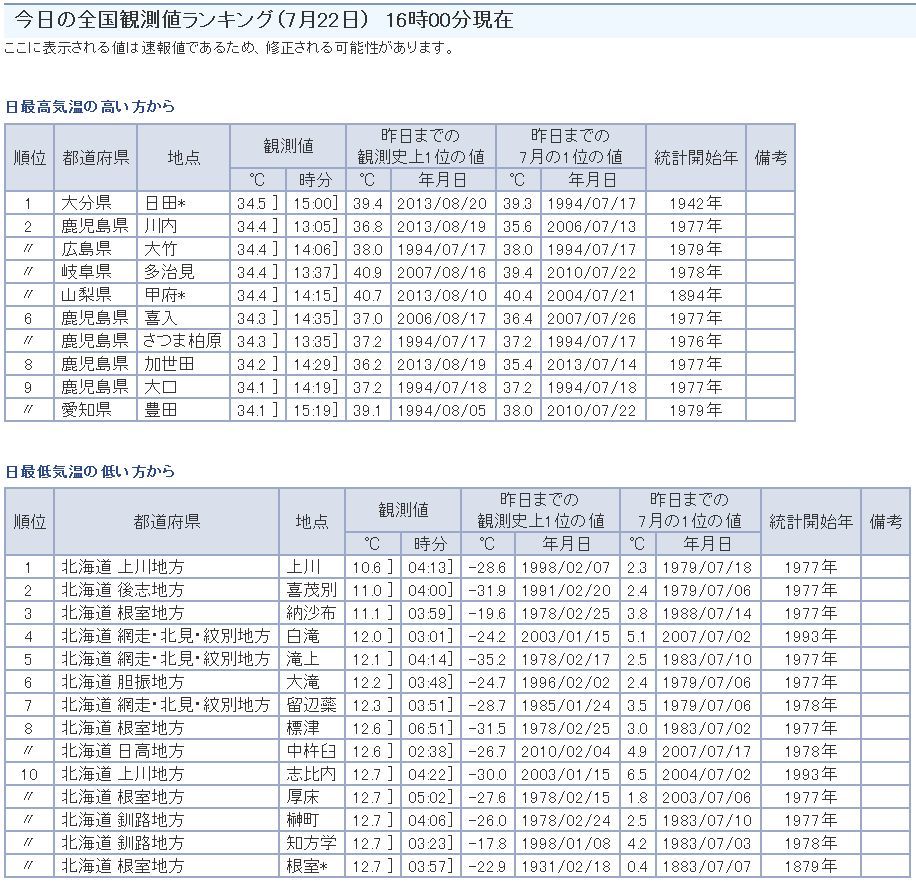Open the 大分県 prefecture link
This screenshot has width=916, height=883.
click(x=85, y=203)
